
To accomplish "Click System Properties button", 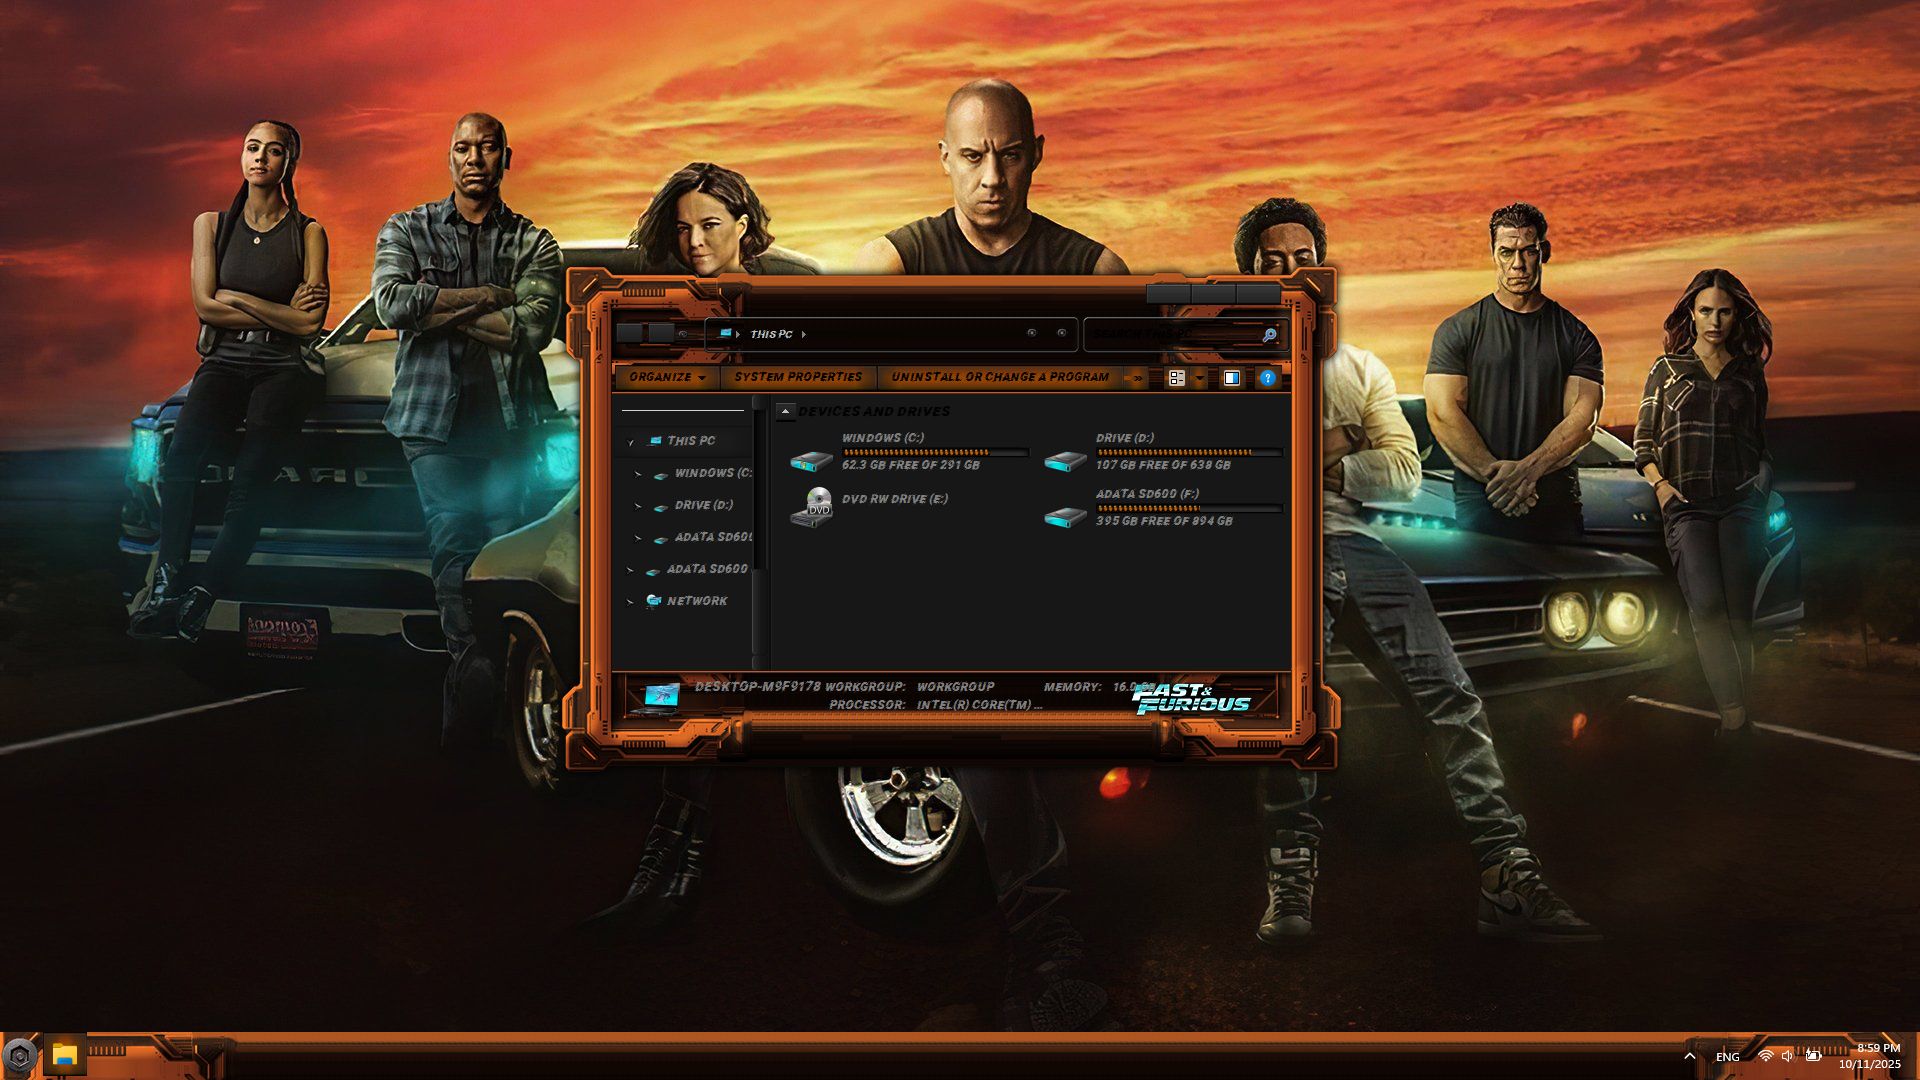I will 797,377.
